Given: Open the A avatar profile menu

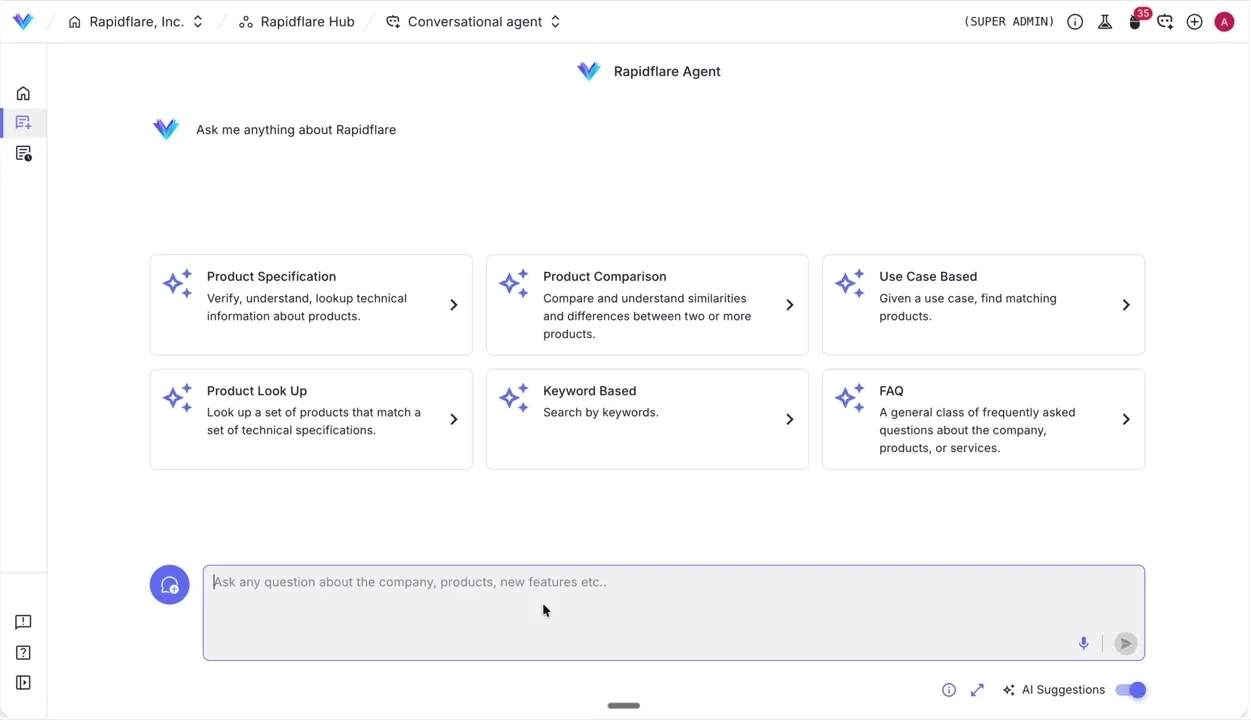Looking at the screenshot, I should coord(1224,21).
